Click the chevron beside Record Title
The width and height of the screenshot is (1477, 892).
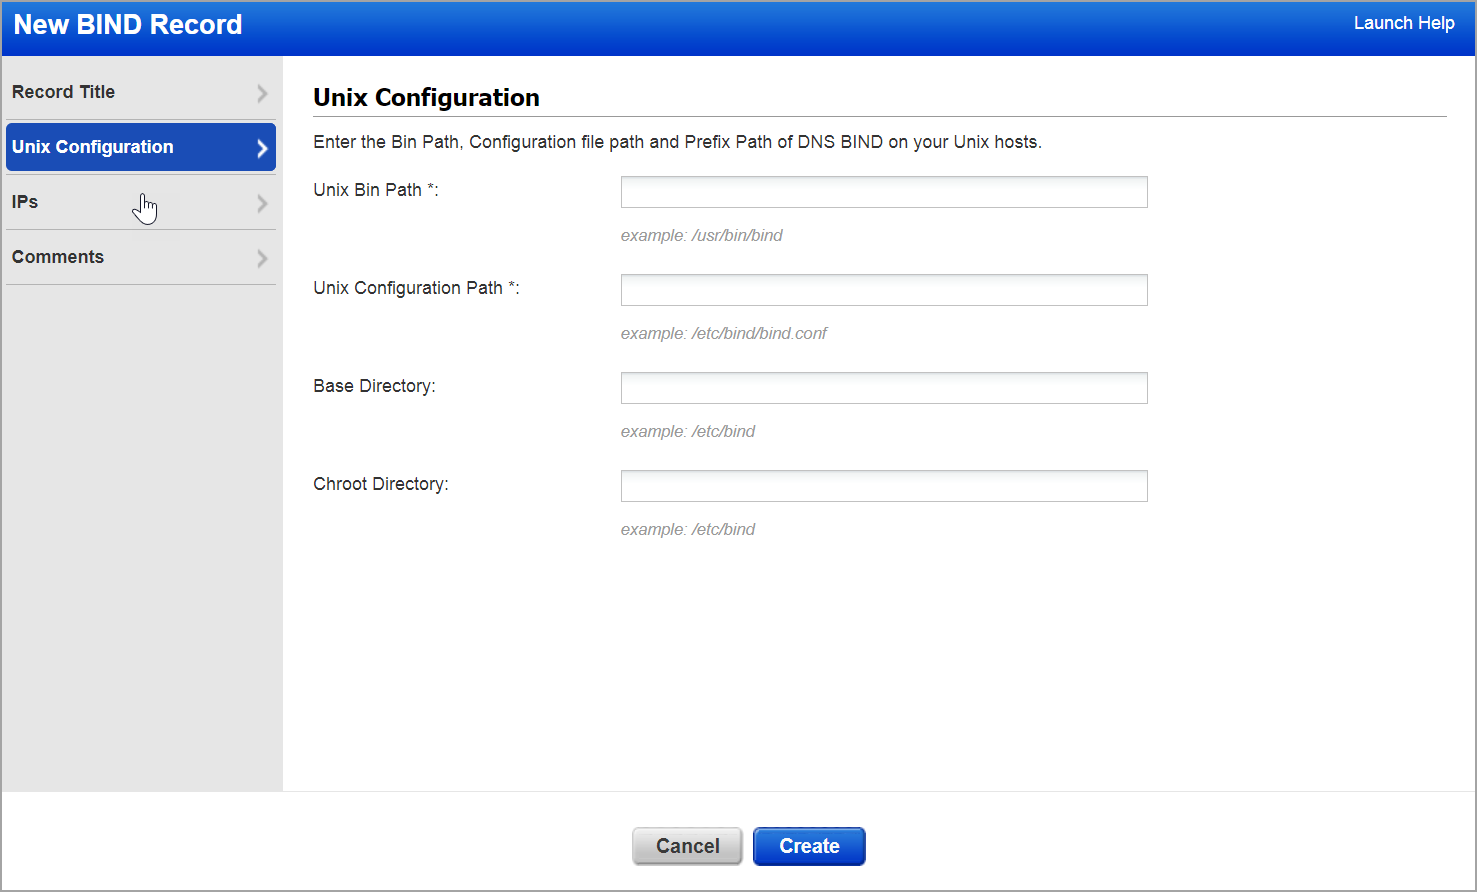pos(262,93)
